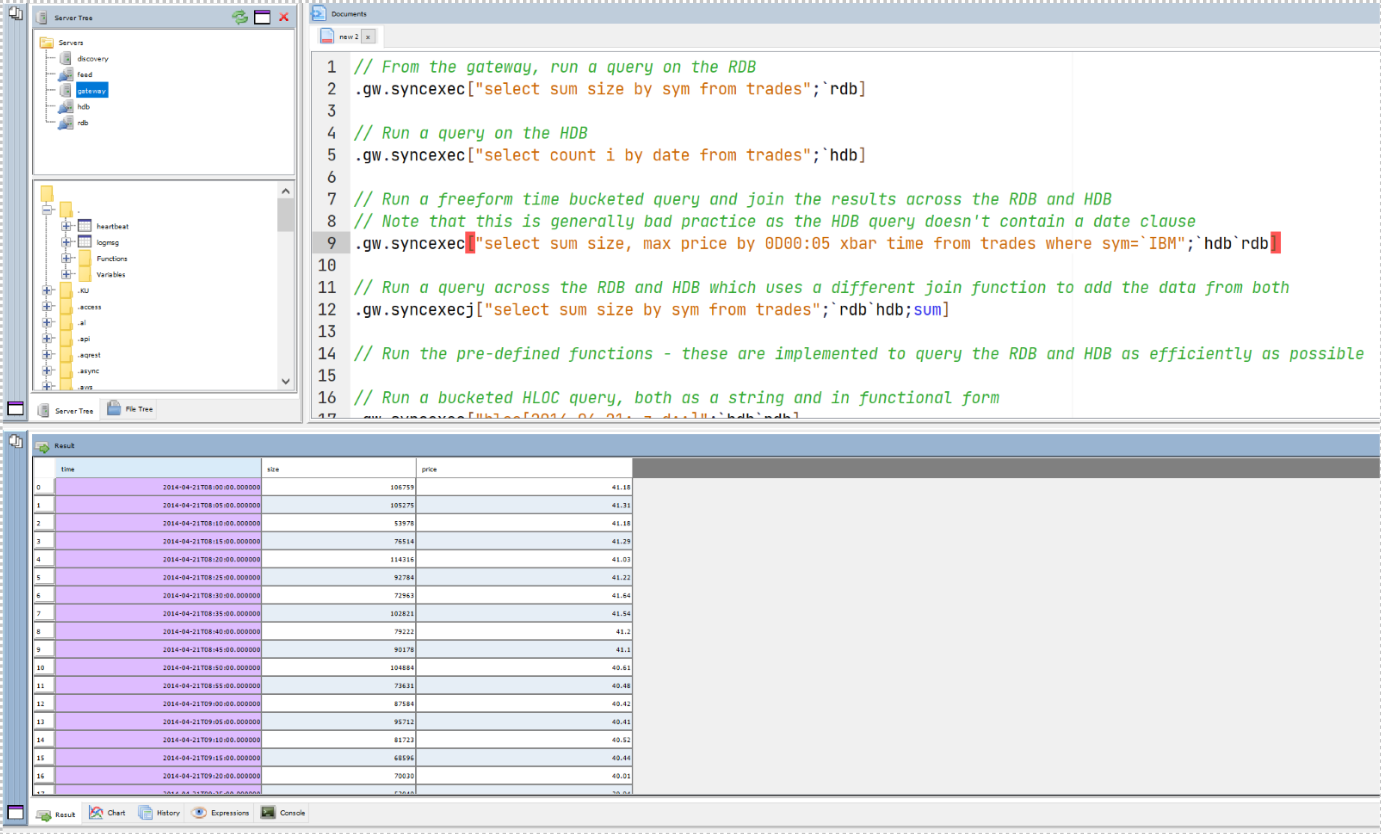This screenshot has width=1381, height=834.
Task: Click the 'time' column header
Action: [158, 468]
